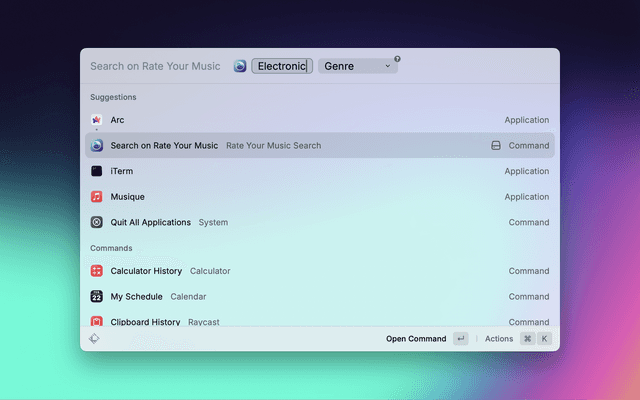Click the Arc browser app icon
The width and height of the screenshot is (640, 400).
pos(96,120)
